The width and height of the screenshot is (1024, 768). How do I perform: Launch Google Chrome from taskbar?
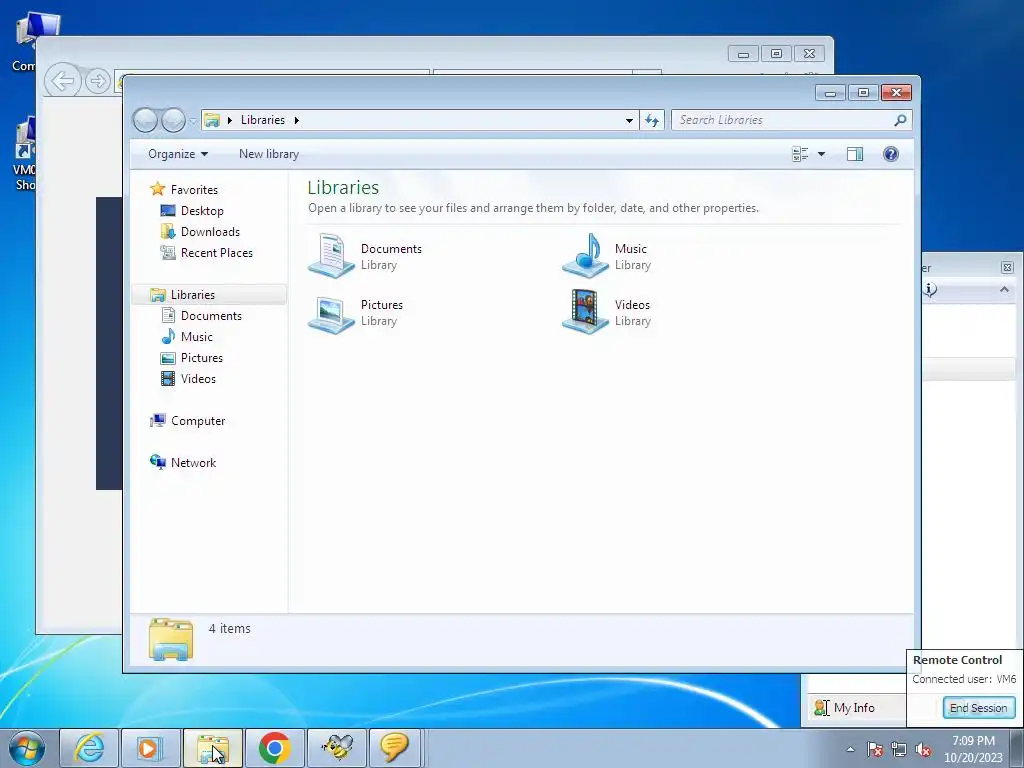[275, 748]
